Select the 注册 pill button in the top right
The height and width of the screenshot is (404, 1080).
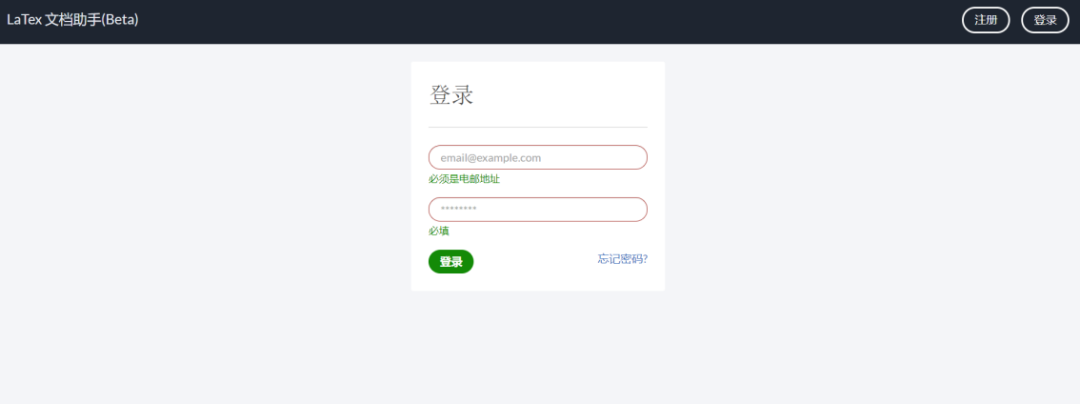point(986,20)
